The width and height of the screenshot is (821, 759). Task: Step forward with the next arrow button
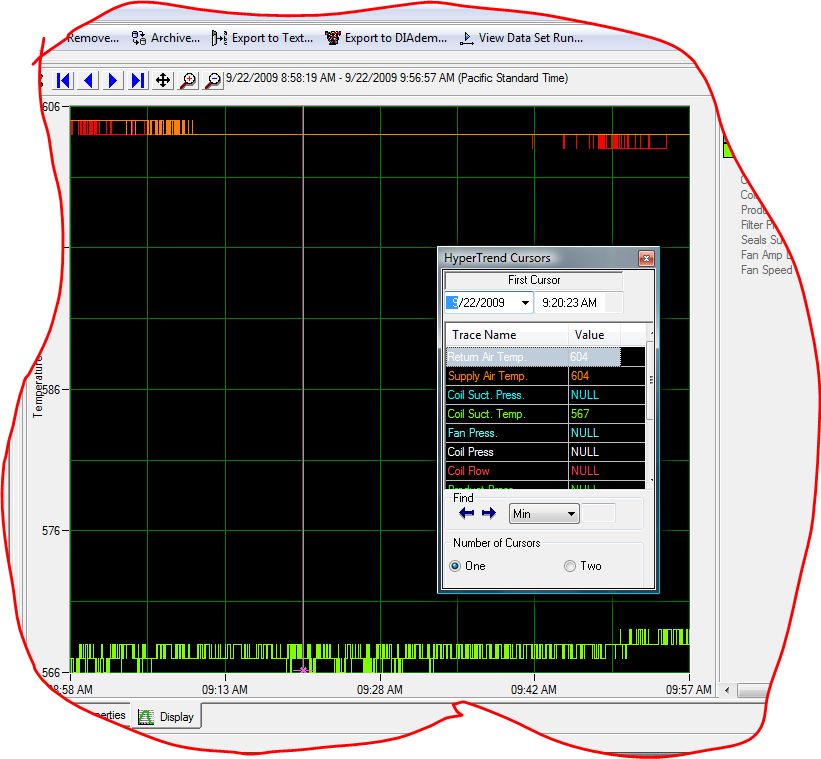coord(113,80)
